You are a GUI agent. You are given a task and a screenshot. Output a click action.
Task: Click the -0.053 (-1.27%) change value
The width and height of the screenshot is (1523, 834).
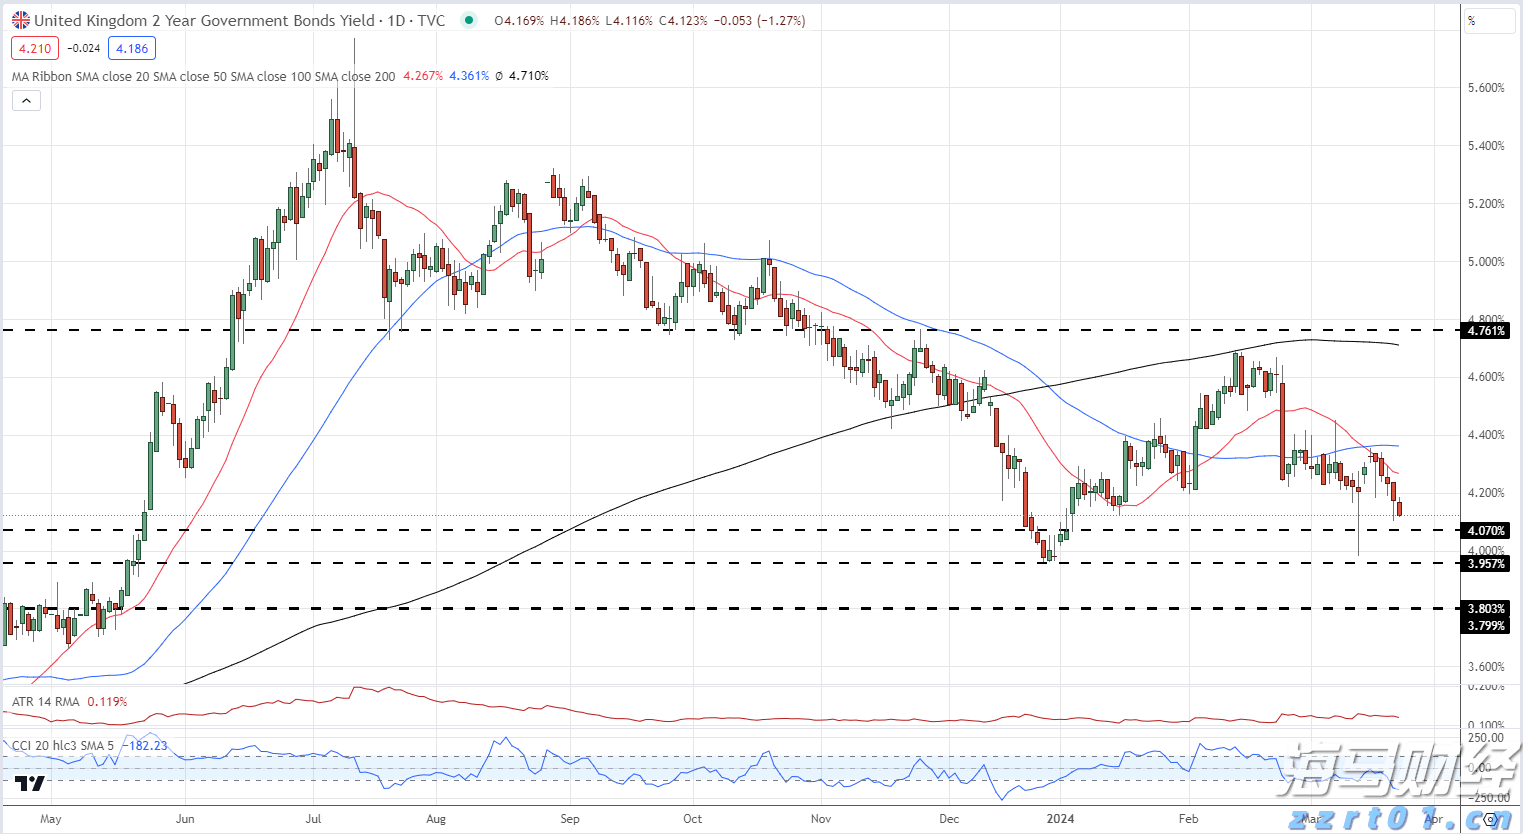click(759, 20)
